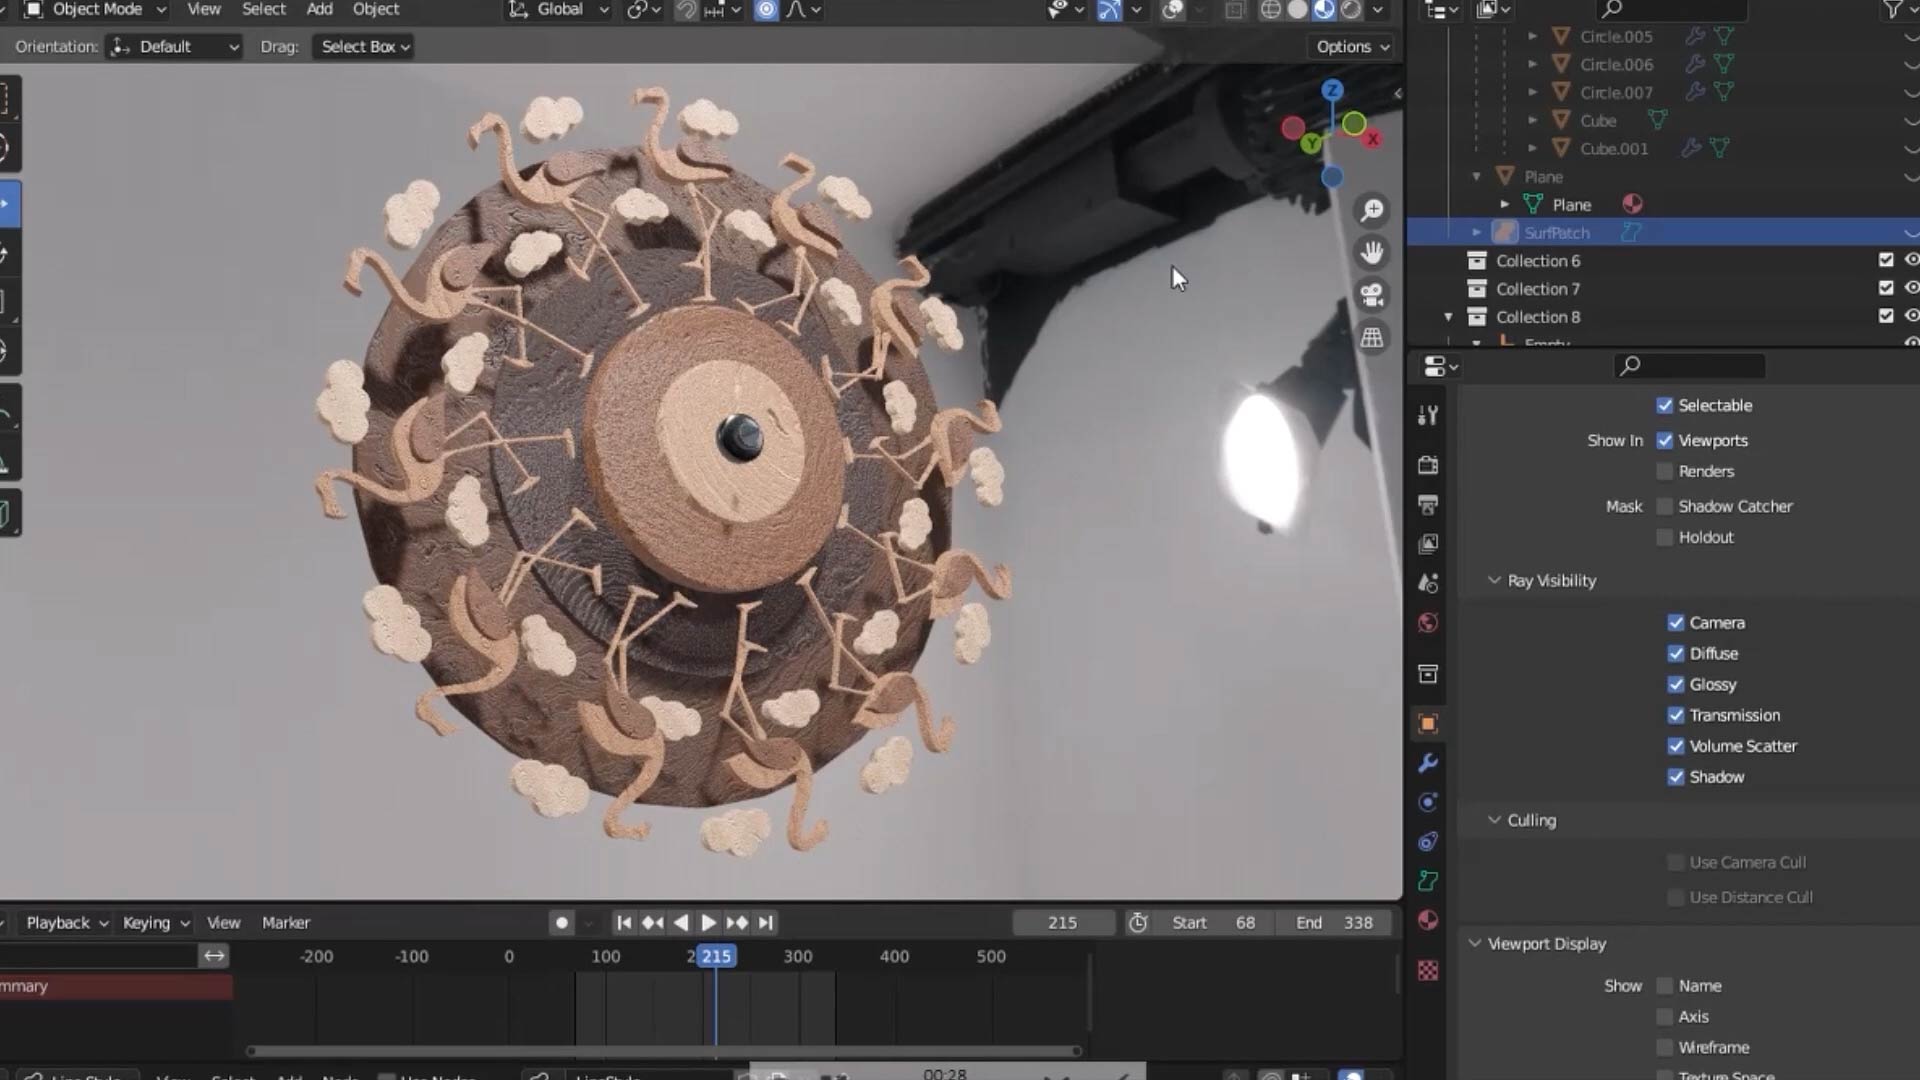
Task: Expand Collection 8 in outliner
Action: (x=1448, y=317)
